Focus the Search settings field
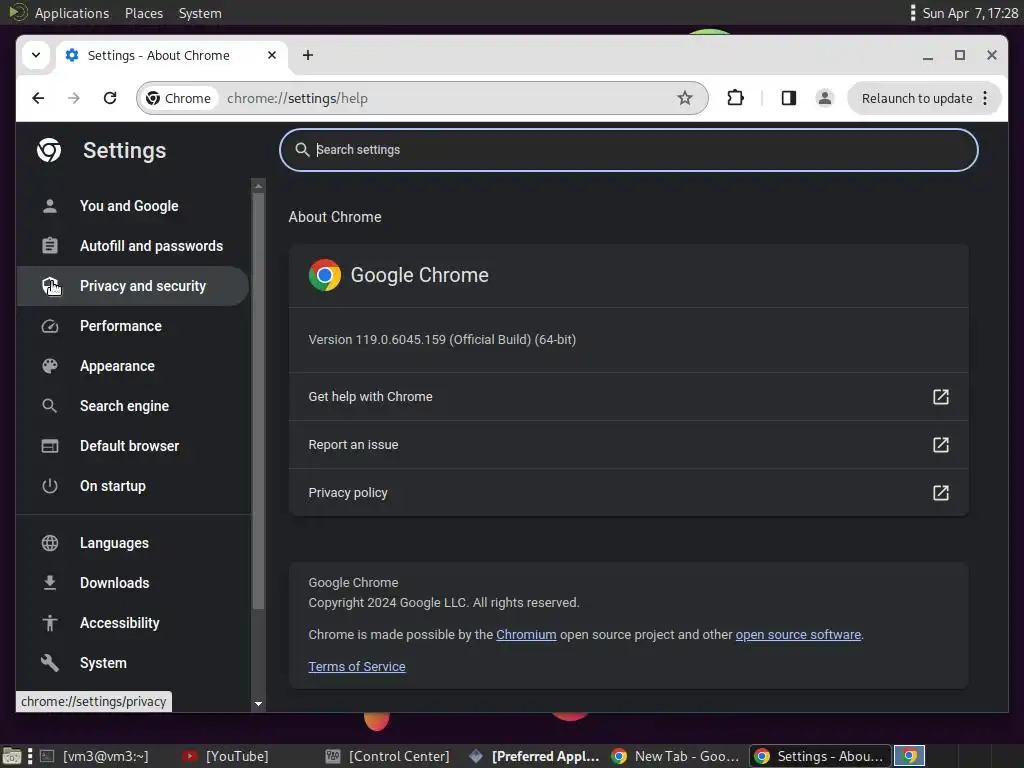The image size is (1024, 768). point(628,150)
